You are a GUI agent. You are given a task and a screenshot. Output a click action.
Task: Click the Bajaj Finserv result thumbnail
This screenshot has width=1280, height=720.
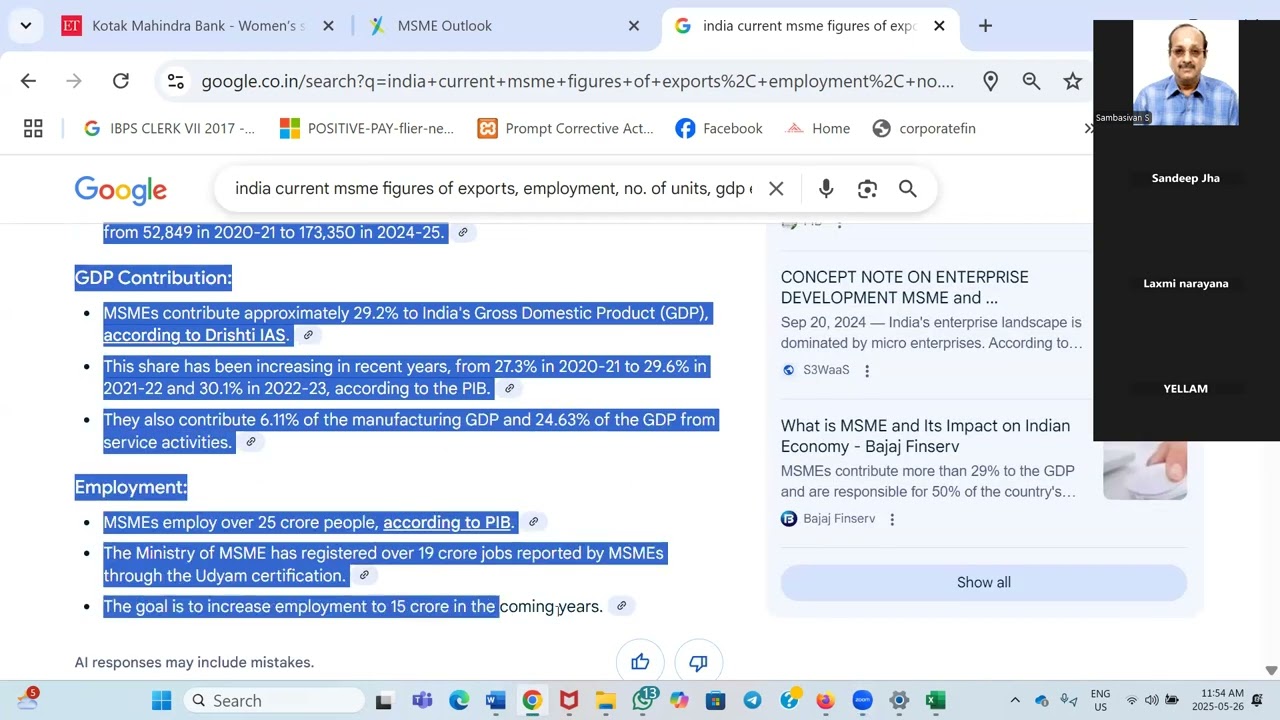pyautogui.click(x=1145, y=469)
